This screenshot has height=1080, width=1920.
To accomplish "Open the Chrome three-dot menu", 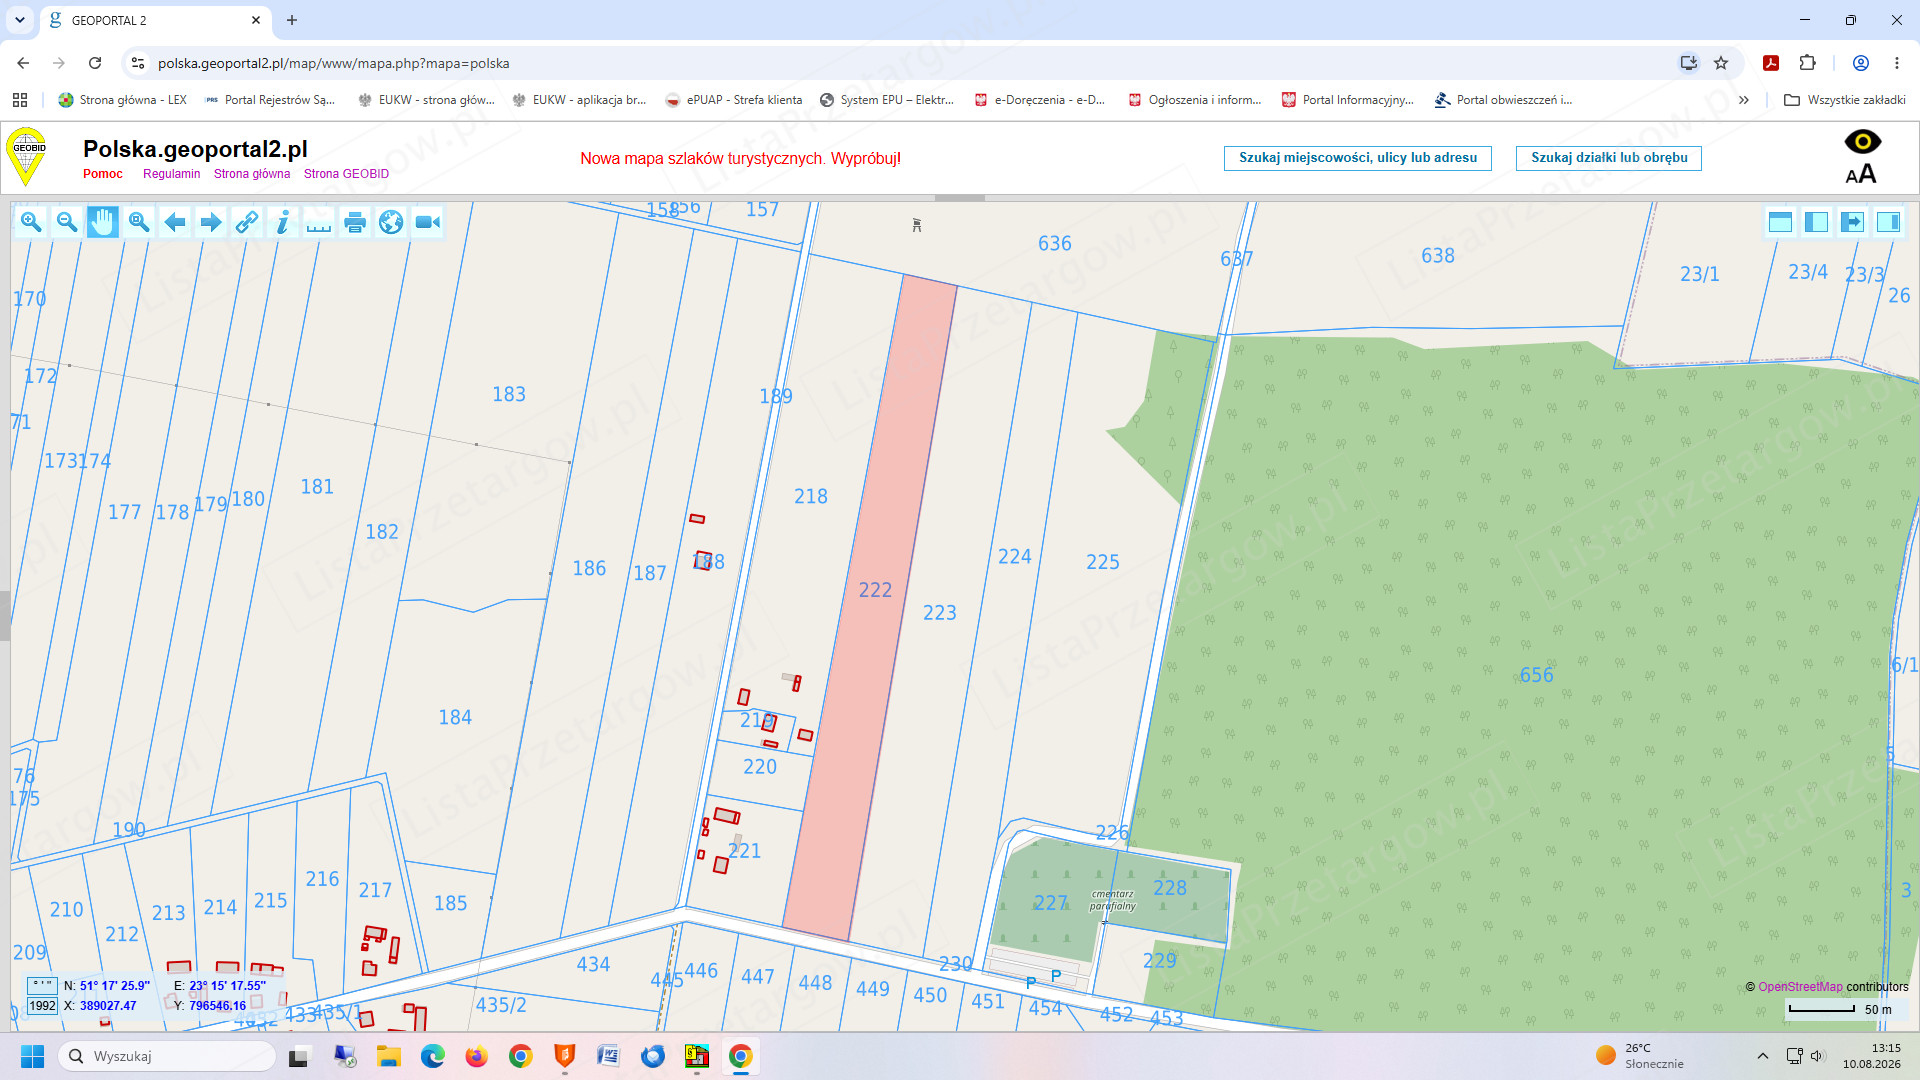I will coord(1897,63).
